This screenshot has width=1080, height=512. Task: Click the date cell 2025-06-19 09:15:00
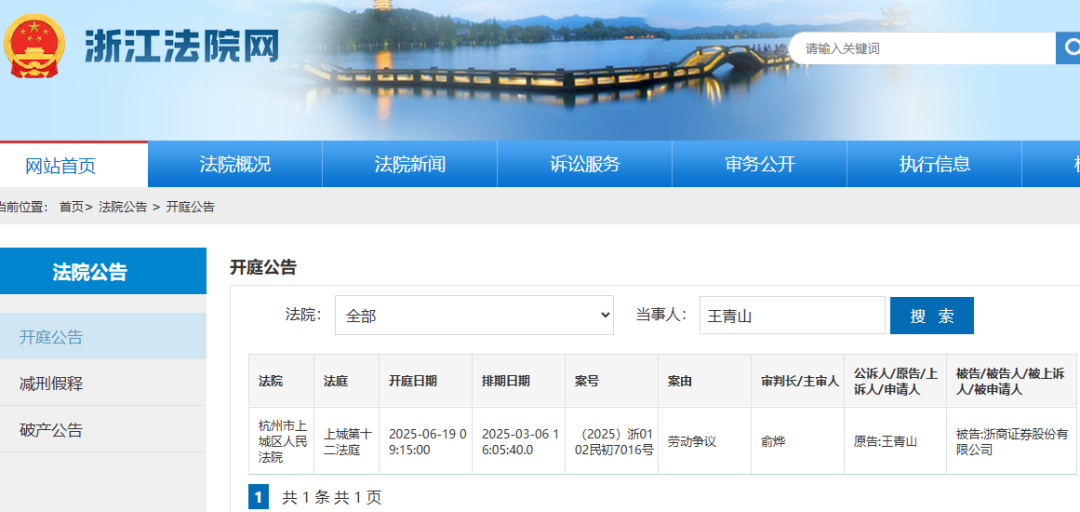click(x=427, y=442)
